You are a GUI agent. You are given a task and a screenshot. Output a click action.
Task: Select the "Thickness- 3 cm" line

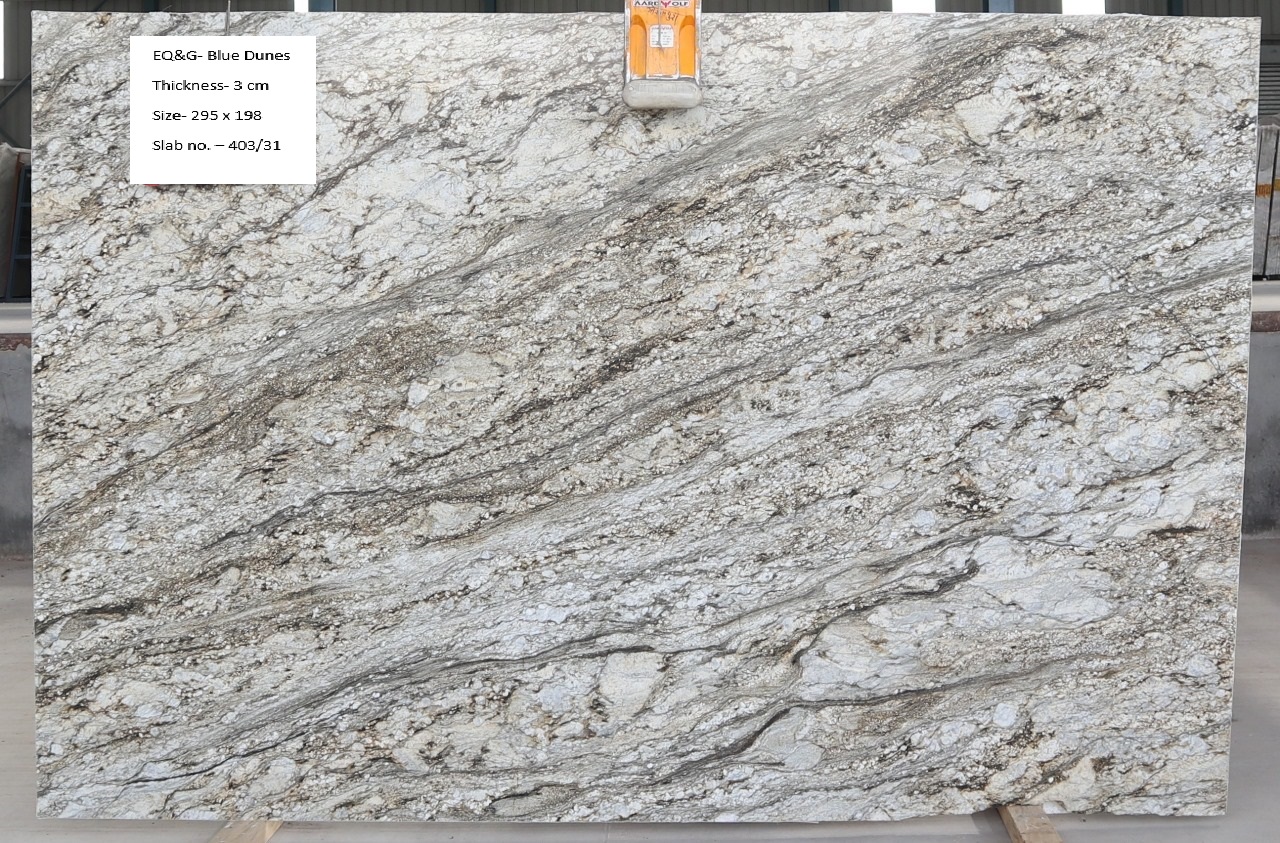[x=210, y=85]
